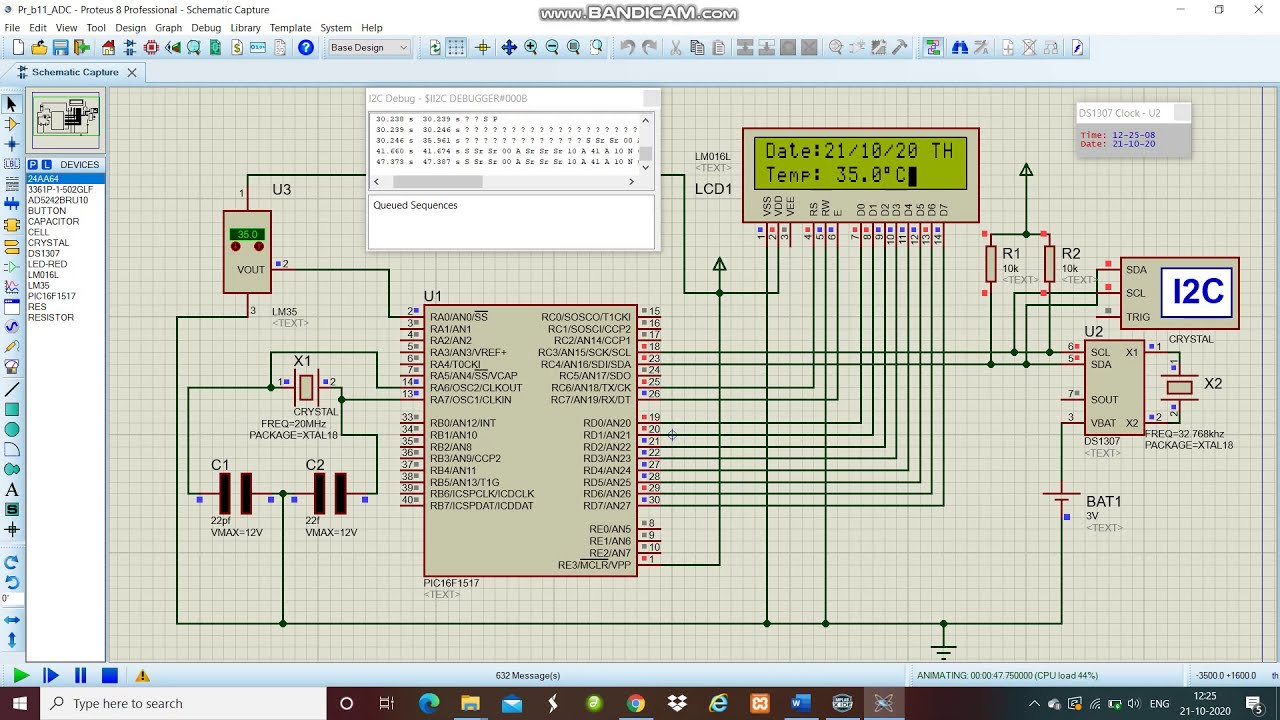Save the design with the floppy disk icon

coord(60,47)
